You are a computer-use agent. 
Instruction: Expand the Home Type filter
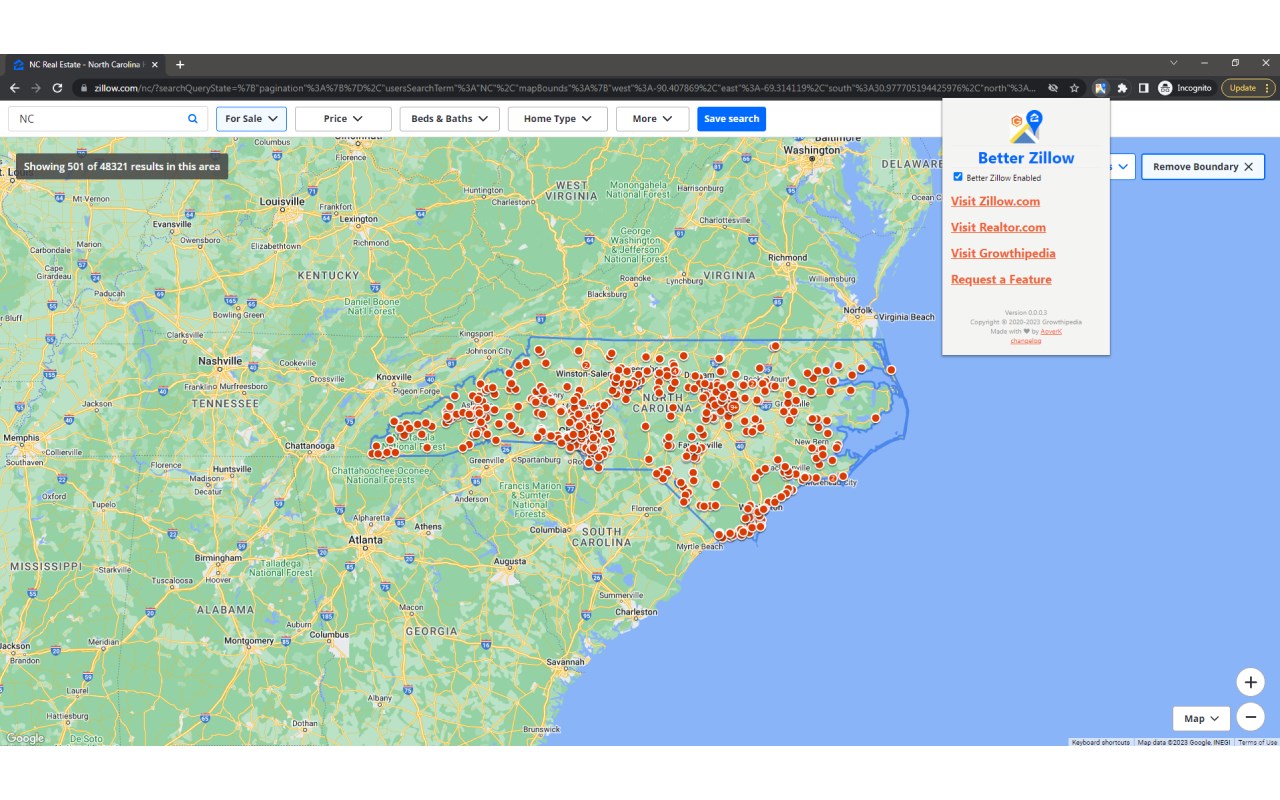pyautogui.click(x=558, y=118)
